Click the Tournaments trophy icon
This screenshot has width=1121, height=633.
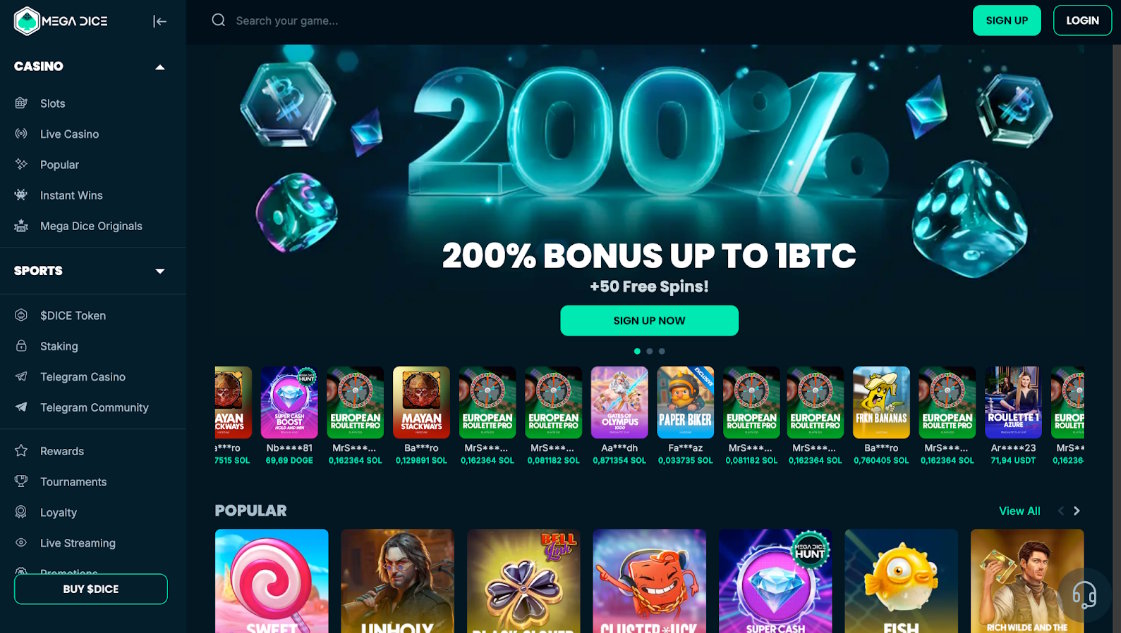21,481
